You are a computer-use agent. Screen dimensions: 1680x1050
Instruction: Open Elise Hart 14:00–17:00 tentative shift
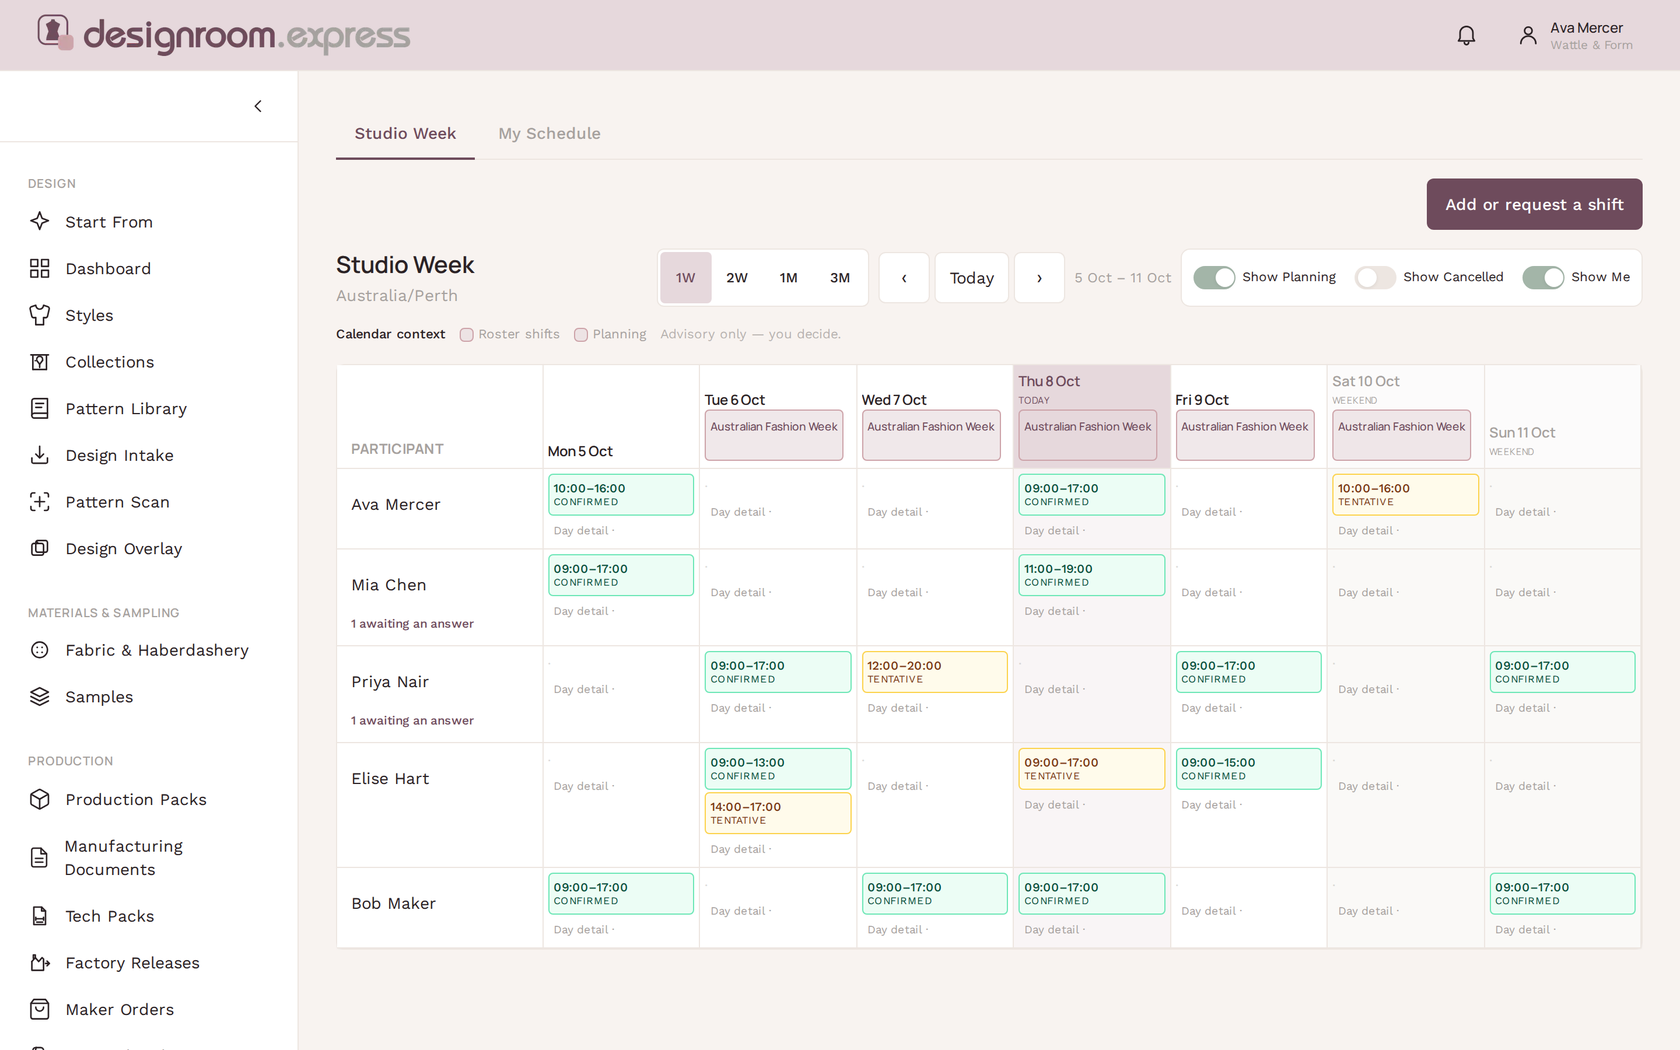click(777, 813)
